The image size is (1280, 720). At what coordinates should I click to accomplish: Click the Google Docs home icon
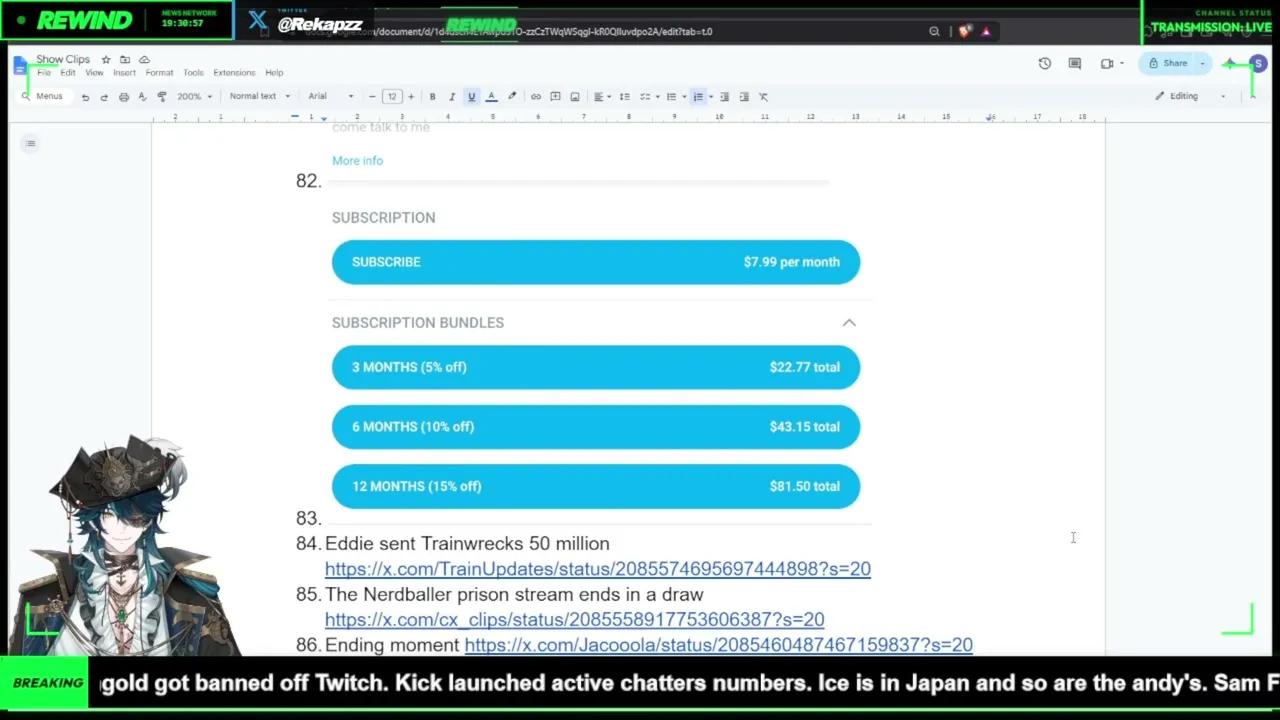click(x=21, y=66)
